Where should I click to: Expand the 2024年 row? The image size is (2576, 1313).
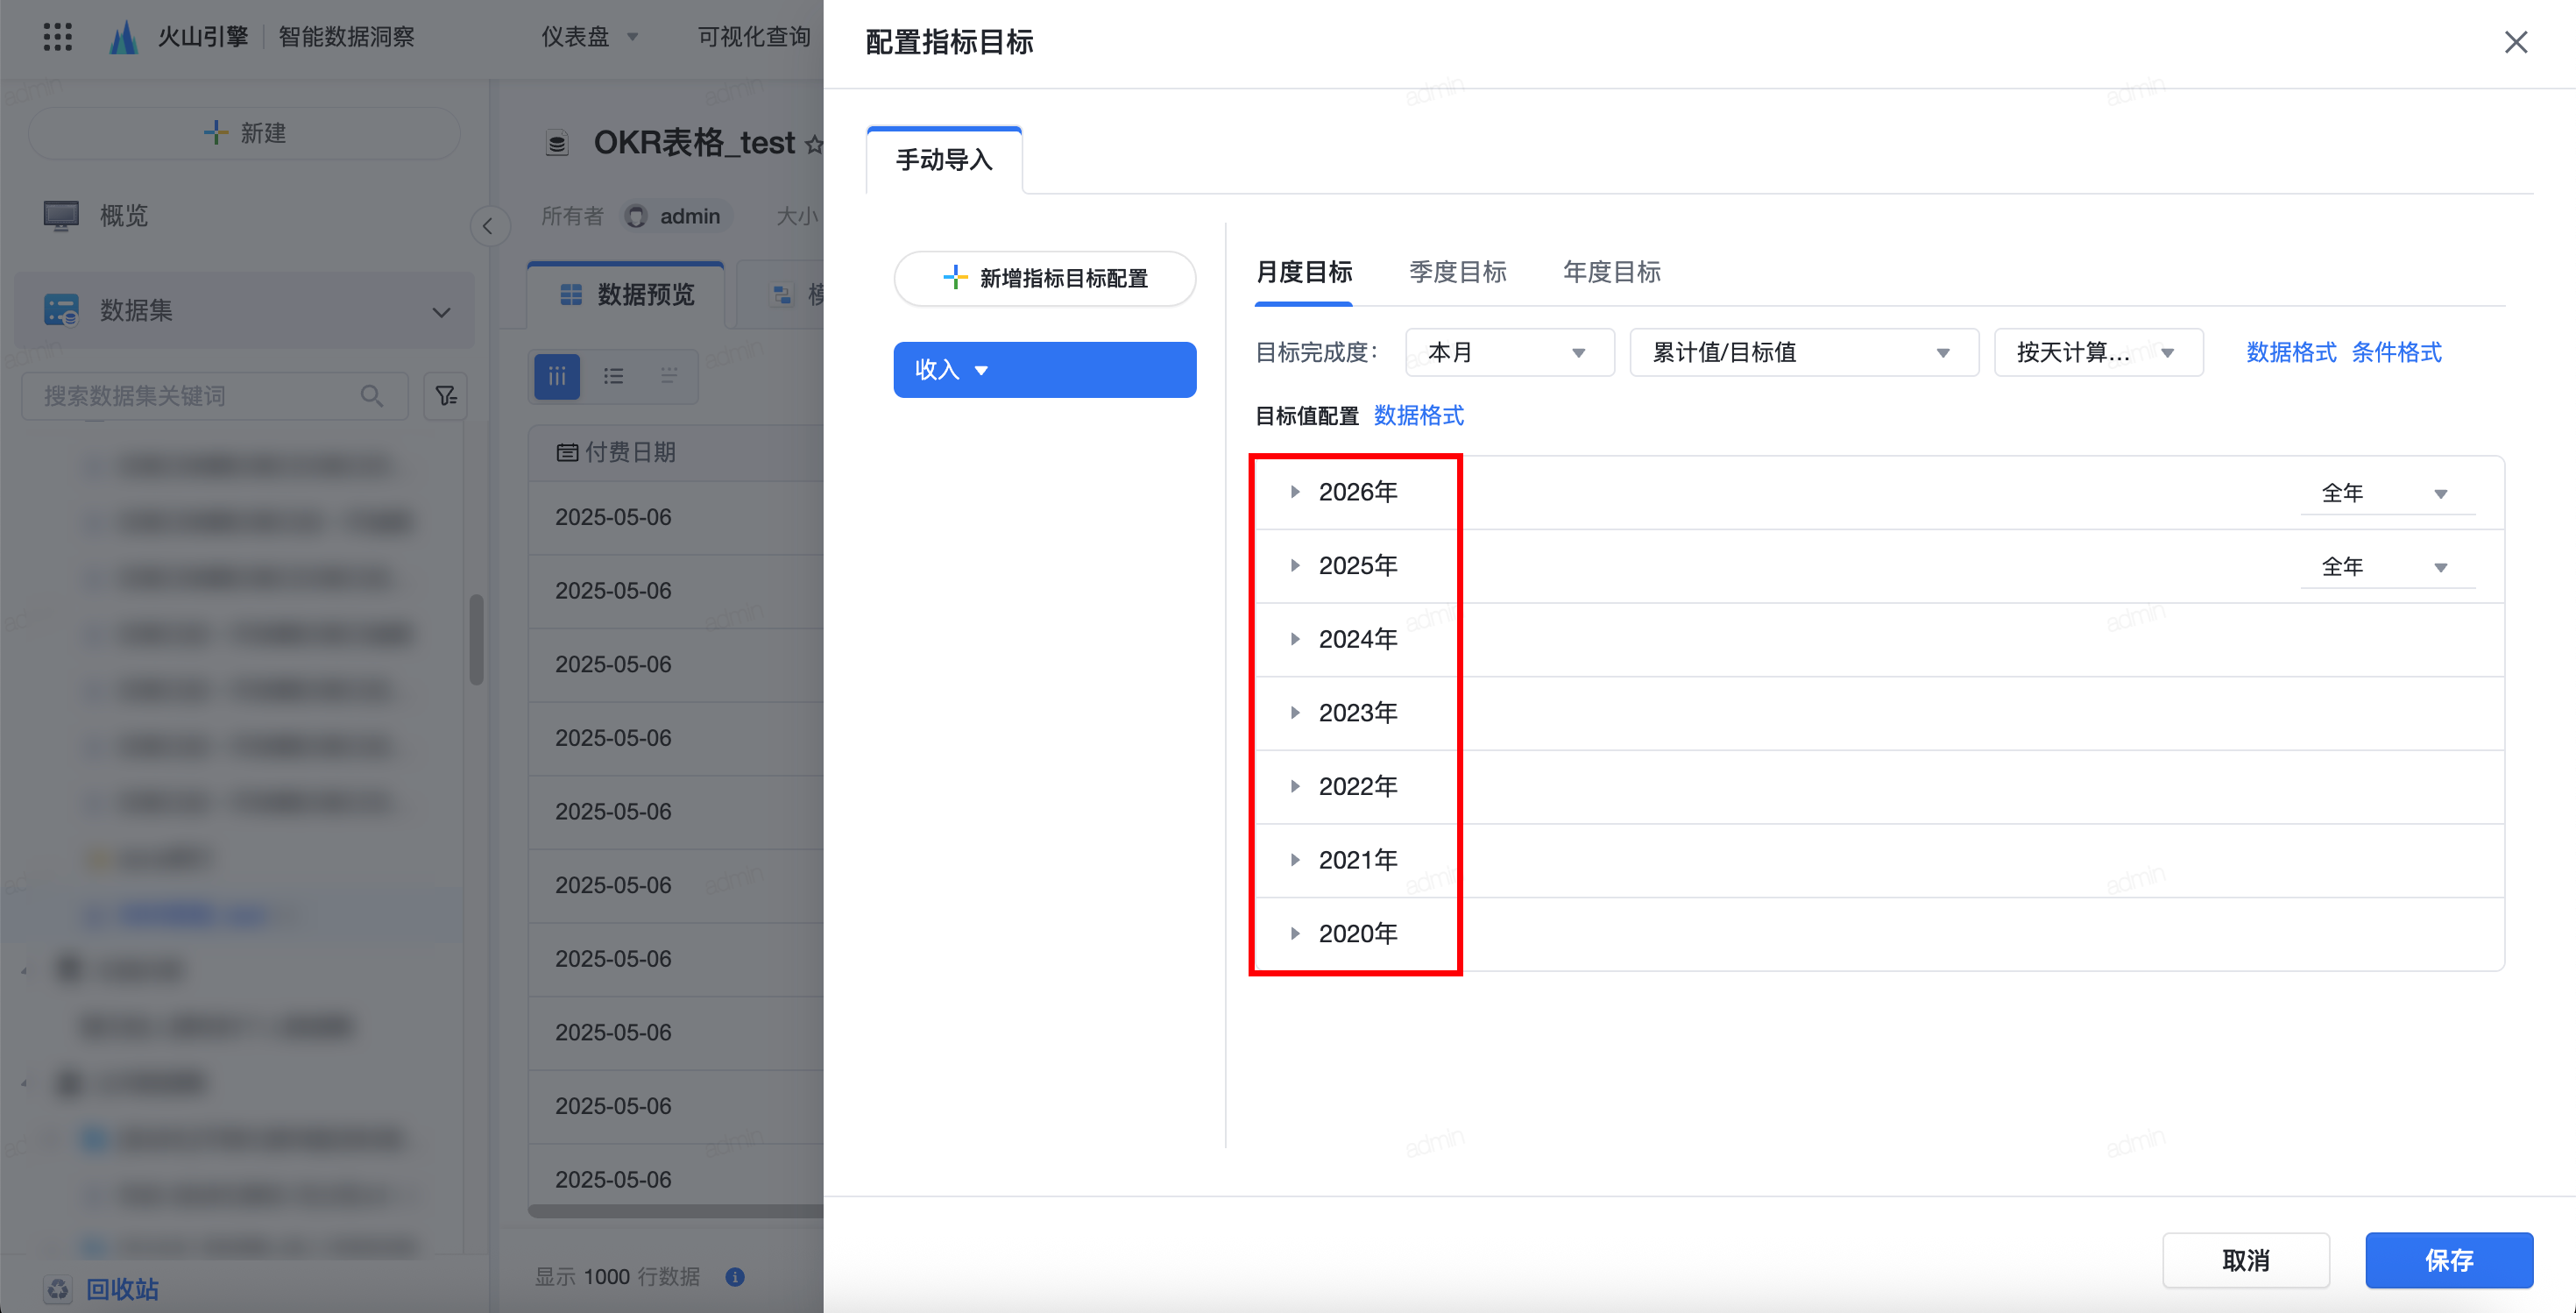pos(1295,639)
